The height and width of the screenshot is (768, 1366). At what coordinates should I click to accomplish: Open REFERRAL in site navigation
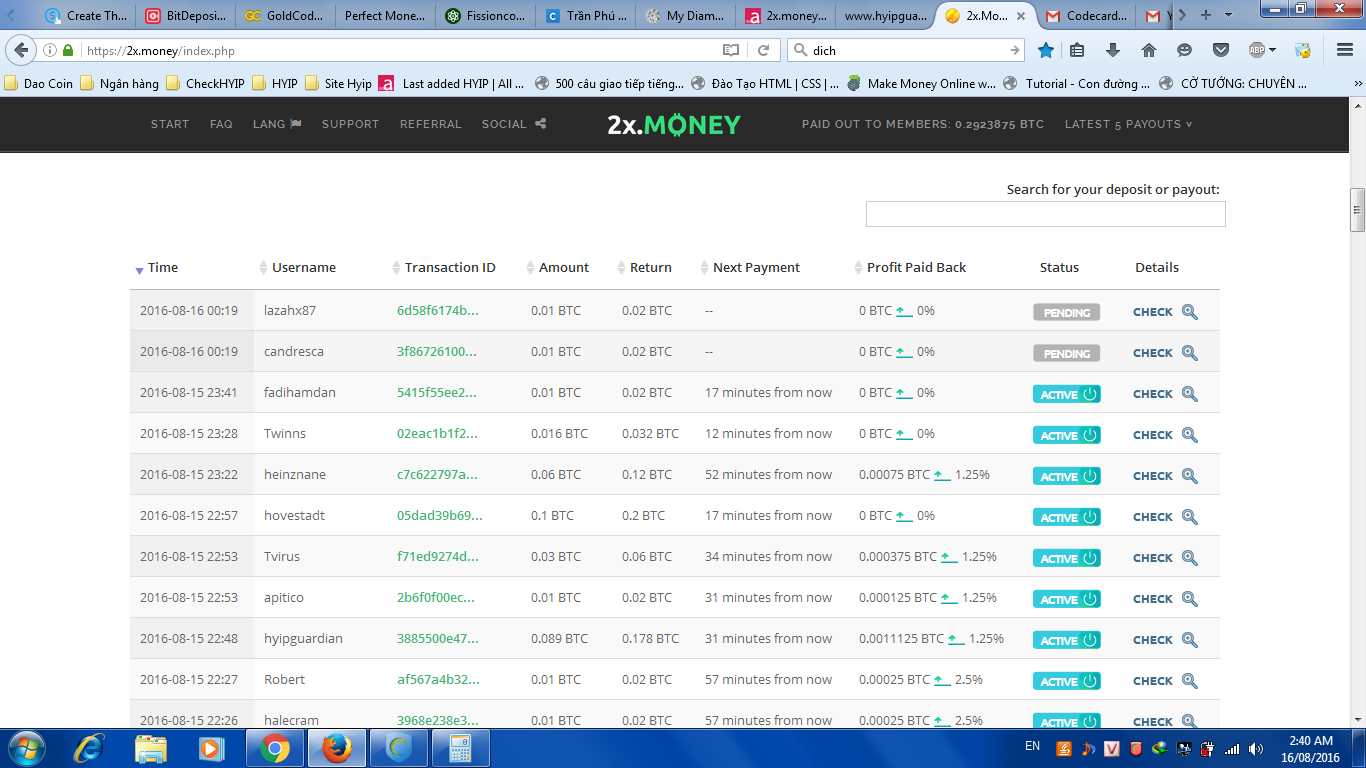431,124
